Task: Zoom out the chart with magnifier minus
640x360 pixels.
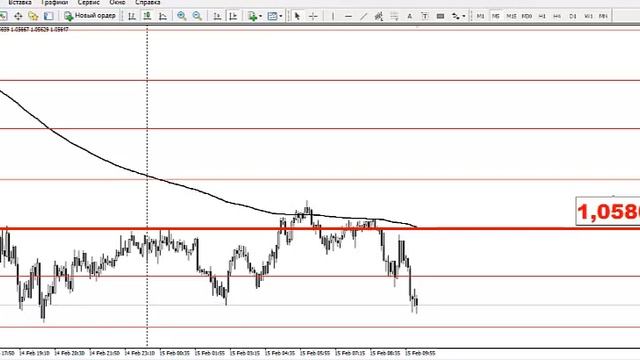Action: (x=197, y=16)
